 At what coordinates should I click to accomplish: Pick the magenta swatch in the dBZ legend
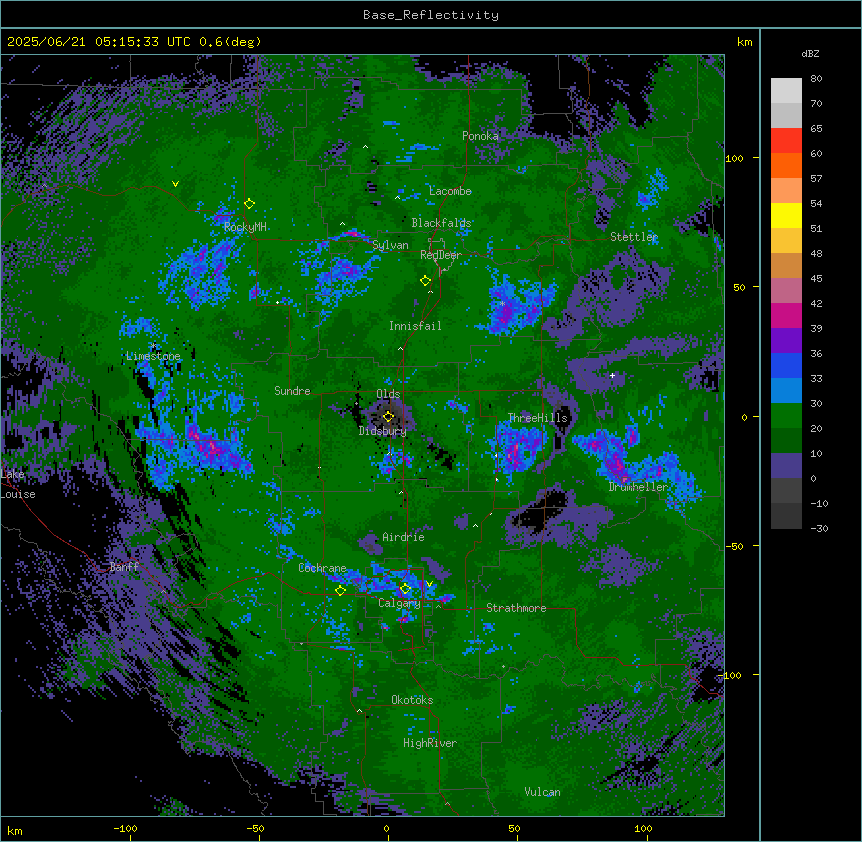point(786,315)
